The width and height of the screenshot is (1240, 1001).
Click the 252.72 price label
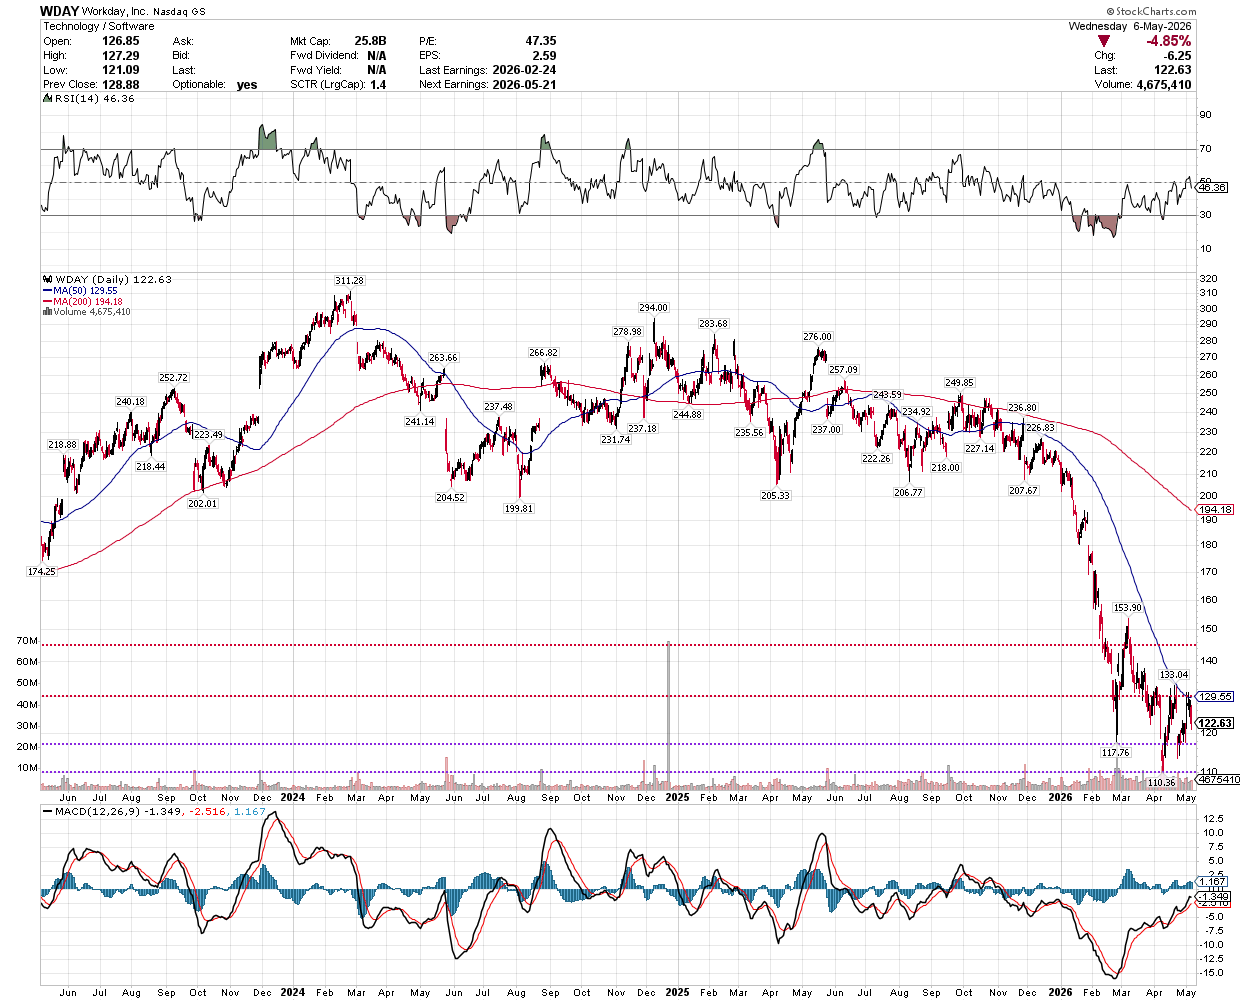(x=173, y=378)
